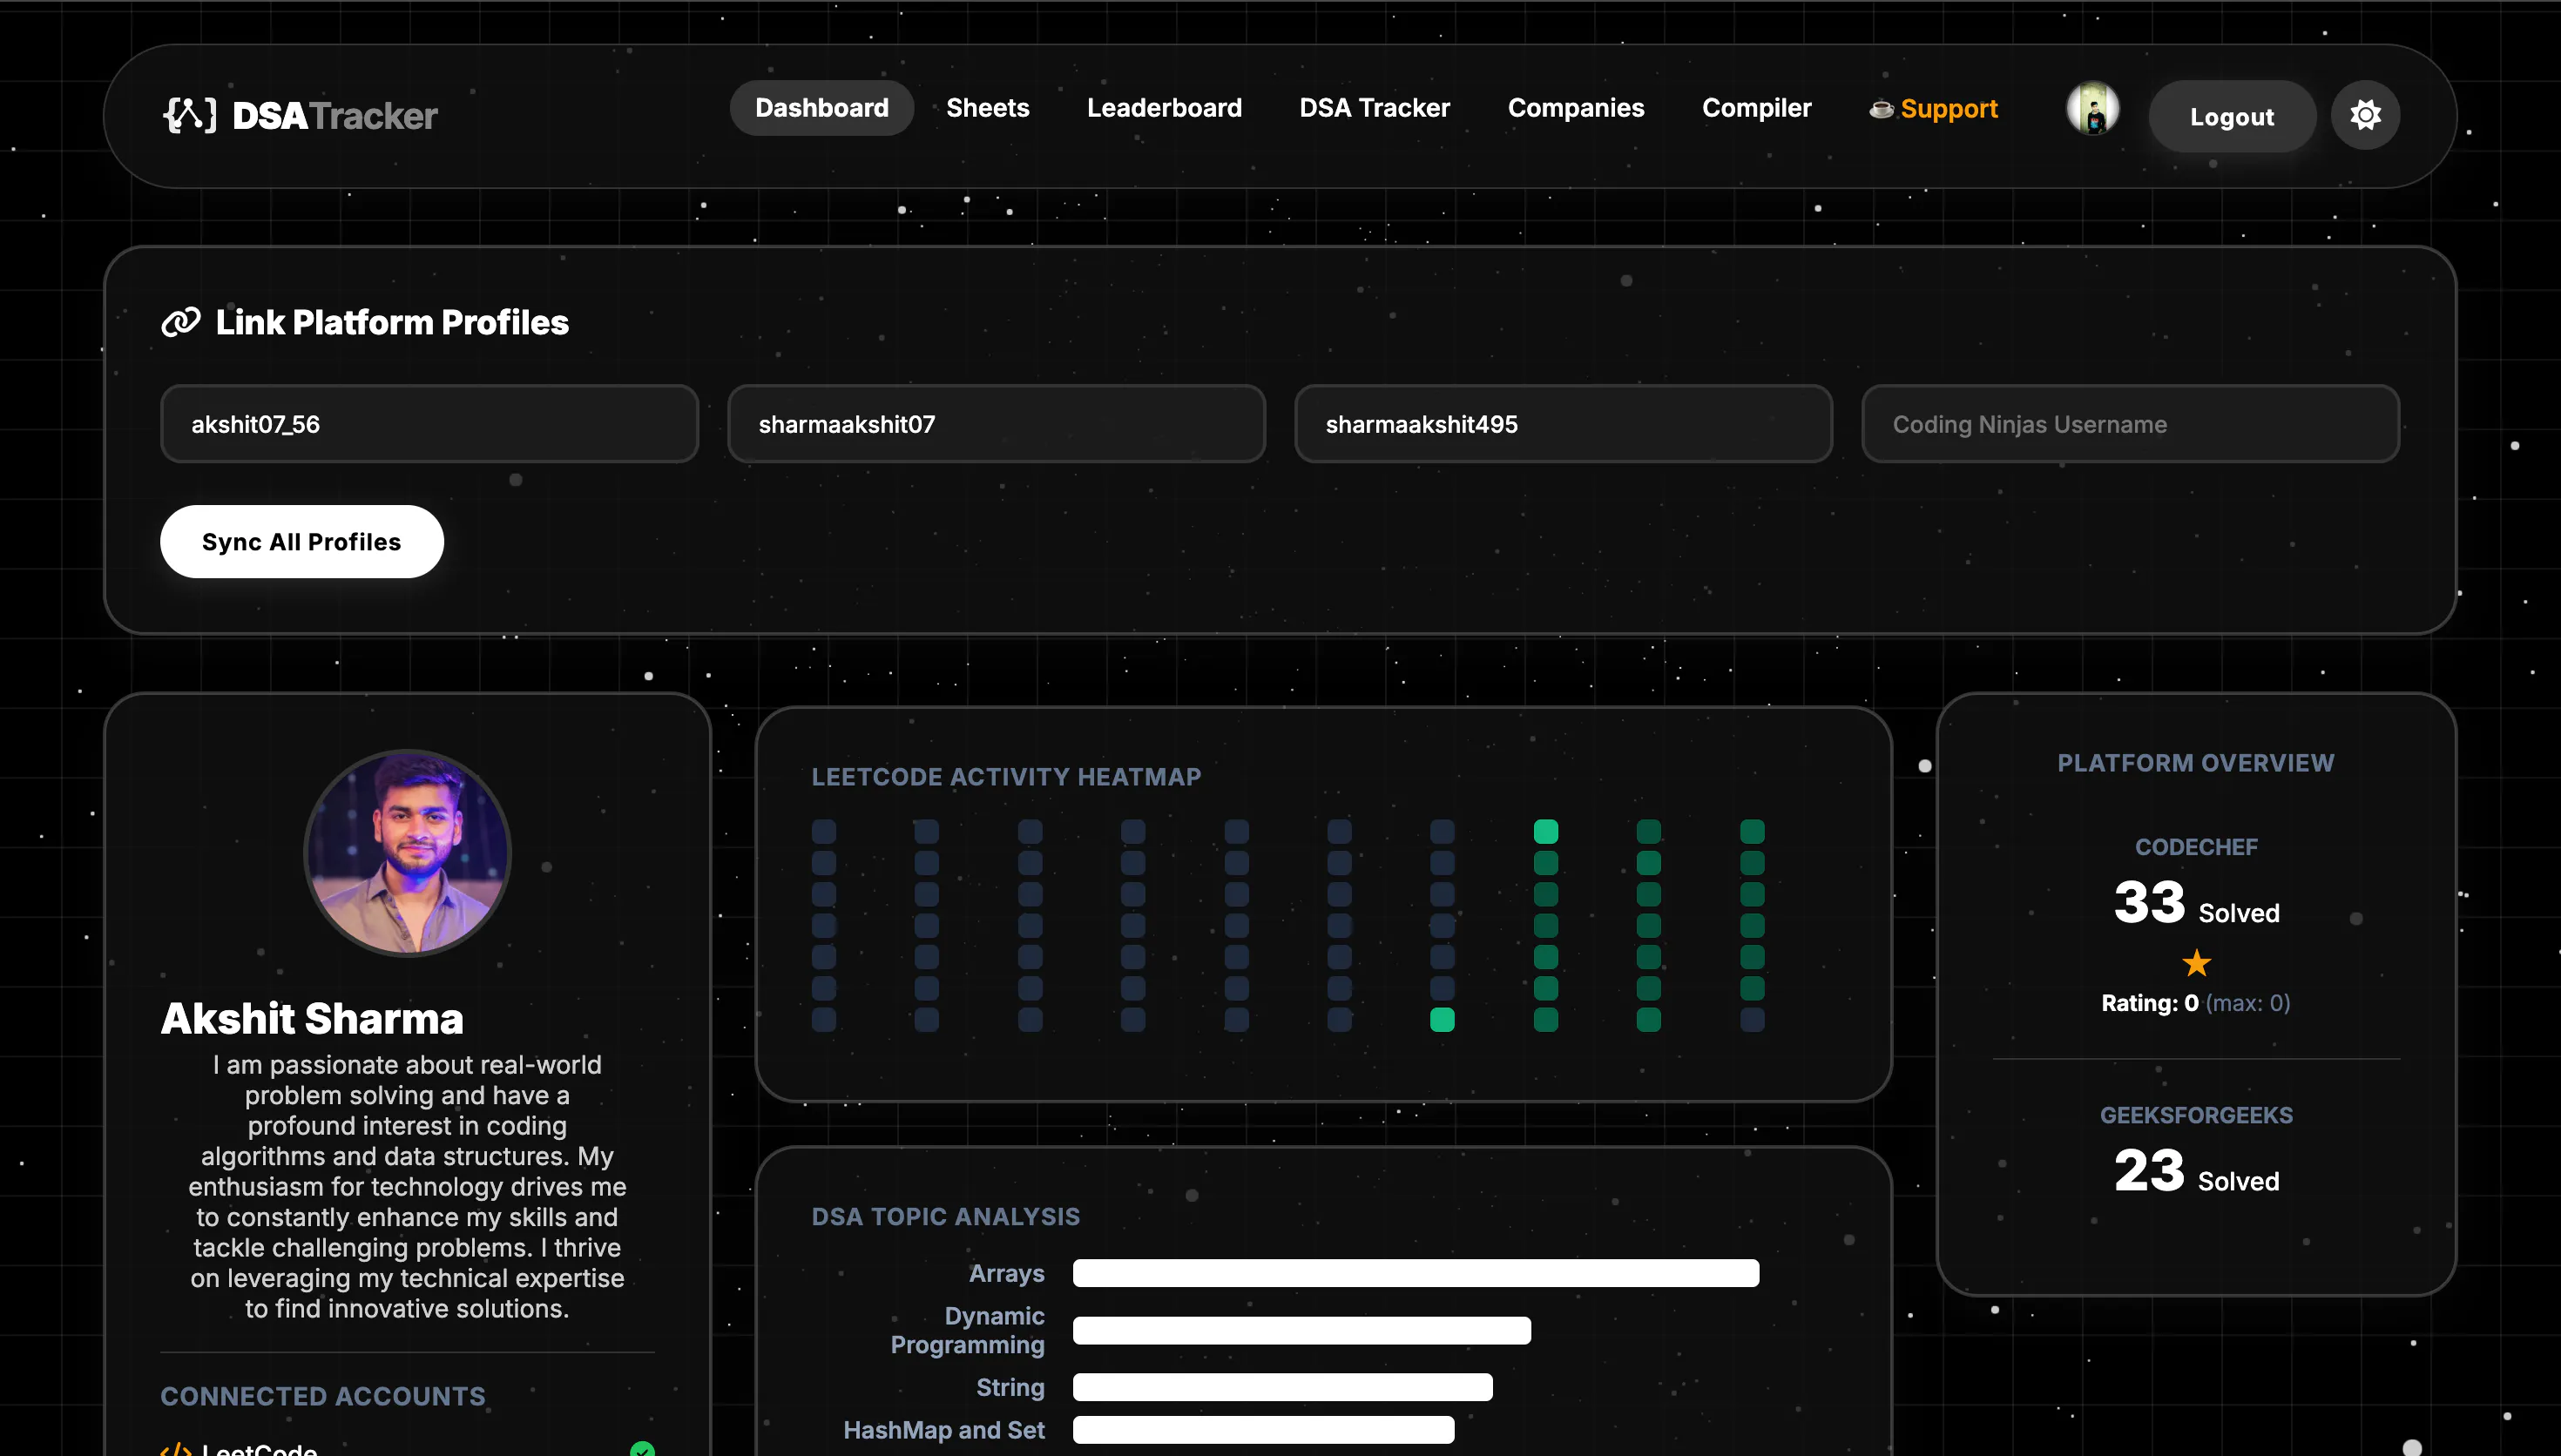
Task: Click the String topic progress bar
Action: click(1283, 1387)
